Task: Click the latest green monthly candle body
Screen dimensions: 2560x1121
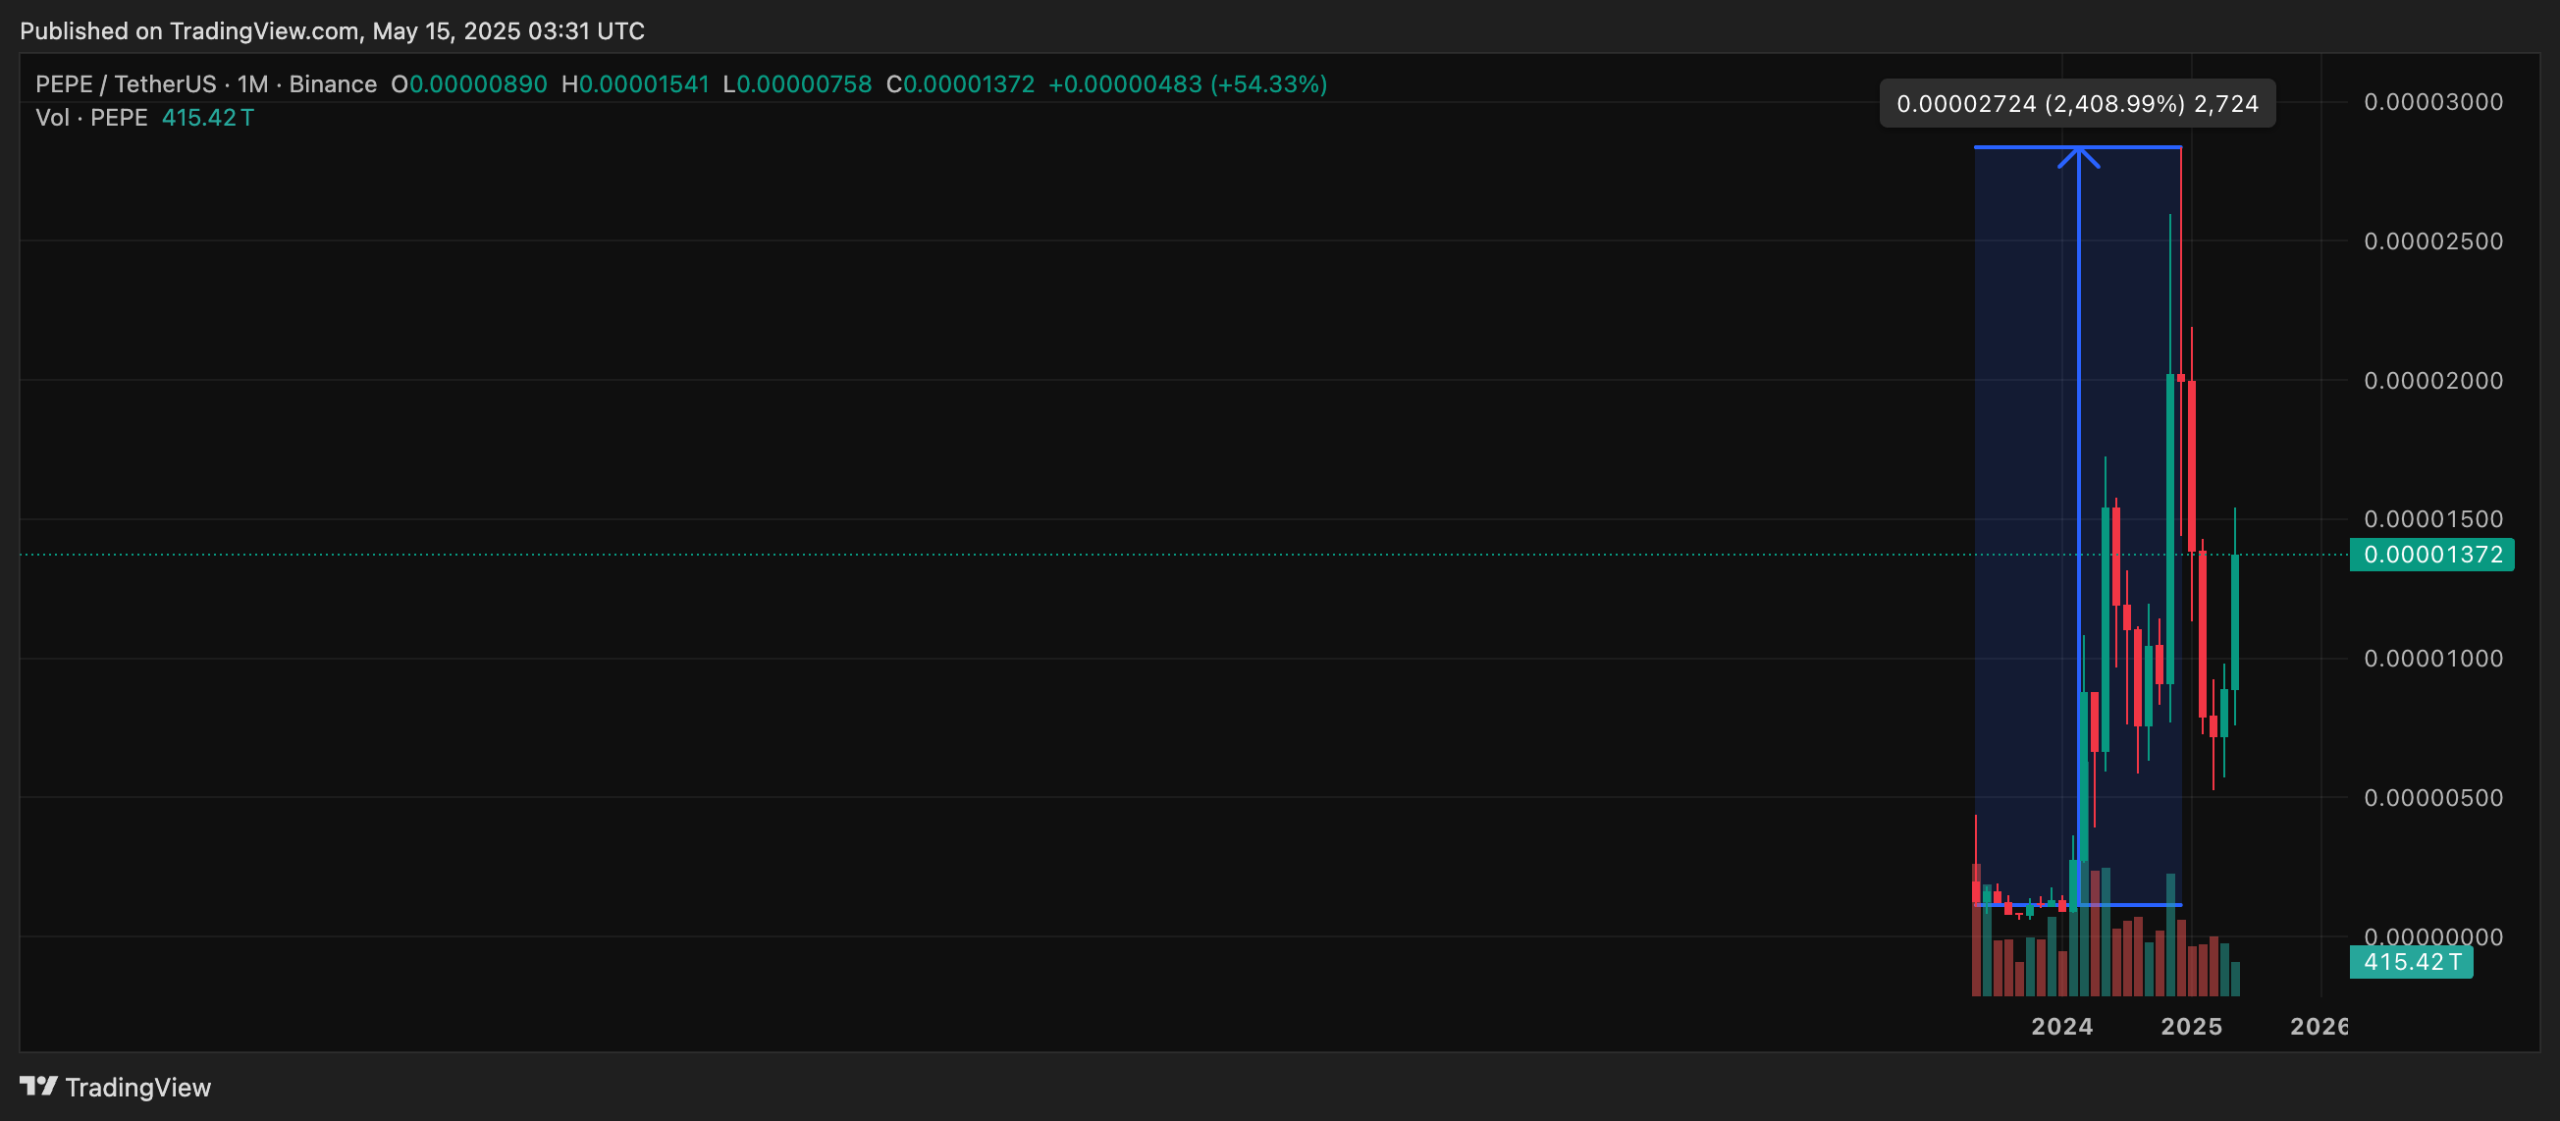Action: coord(2235,620)
